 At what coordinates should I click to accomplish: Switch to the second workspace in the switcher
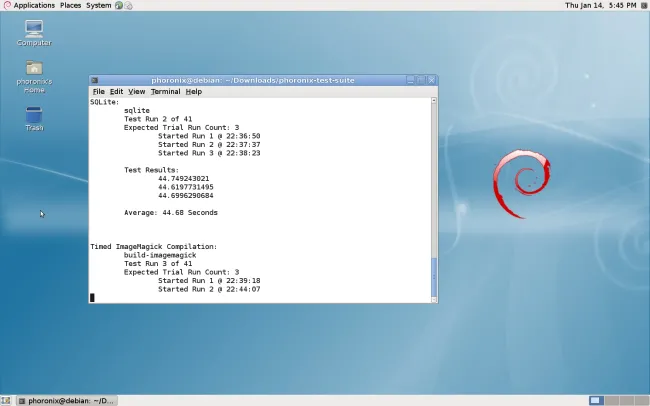tap(610, 400)
